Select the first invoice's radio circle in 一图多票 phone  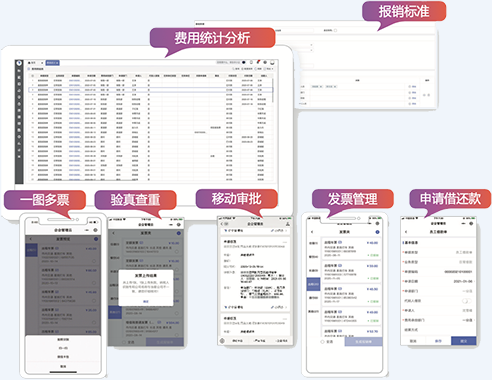click(94, 261)
